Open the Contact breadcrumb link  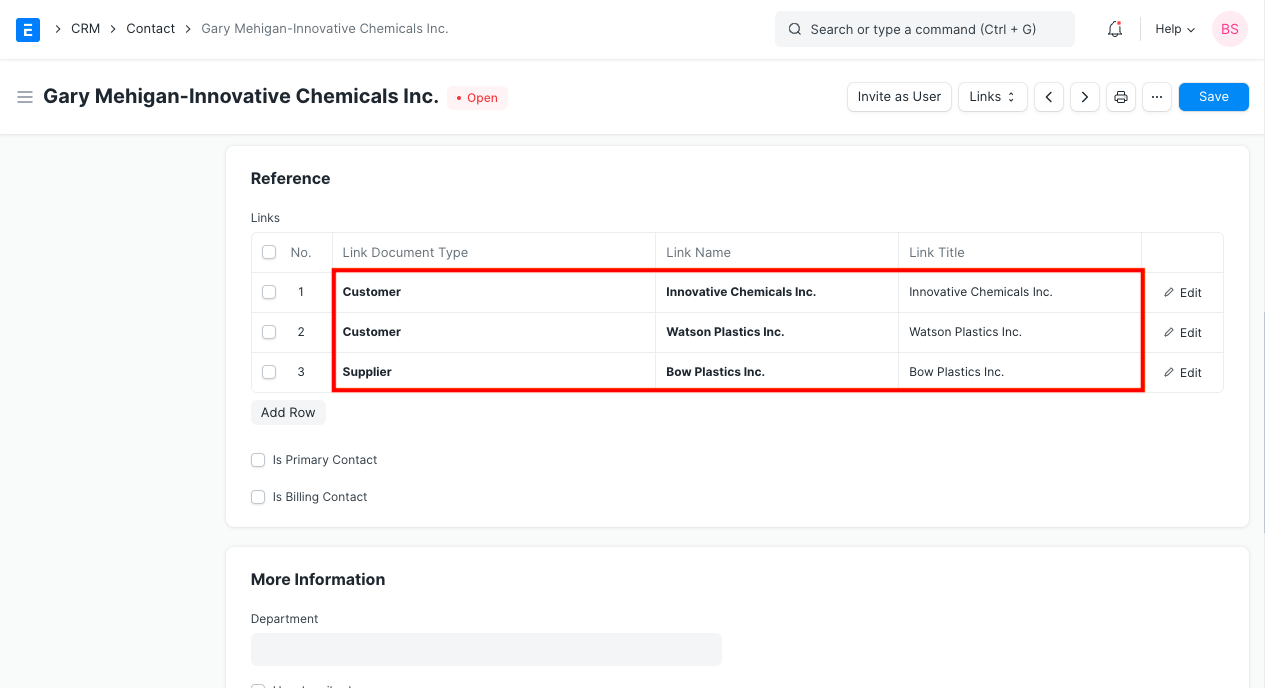coord(150,28)
